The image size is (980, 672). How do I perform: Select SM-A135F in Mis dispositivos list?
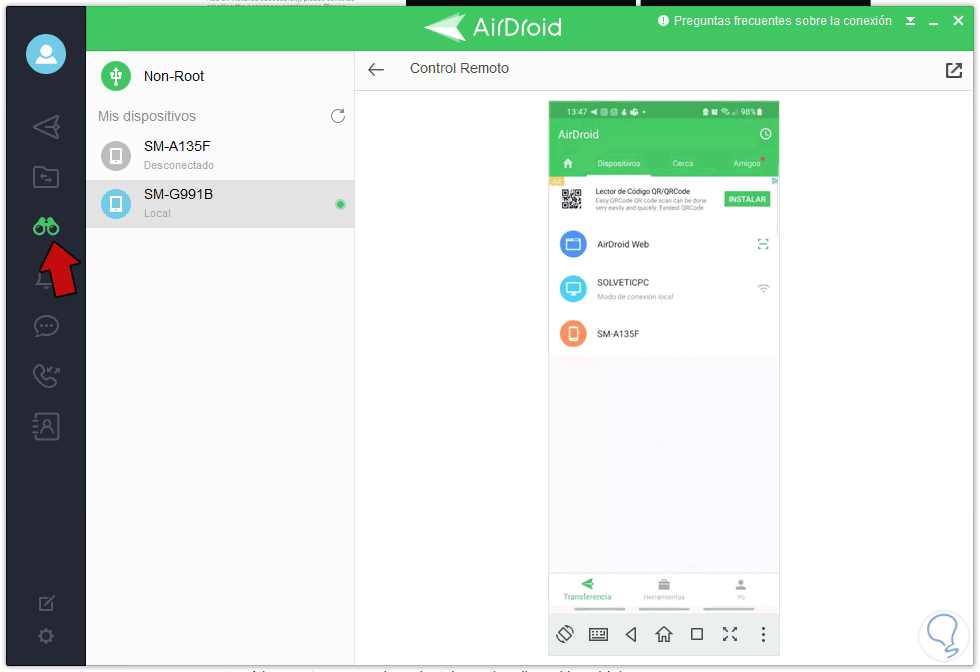pyautogui.click(x=220, y=156)
